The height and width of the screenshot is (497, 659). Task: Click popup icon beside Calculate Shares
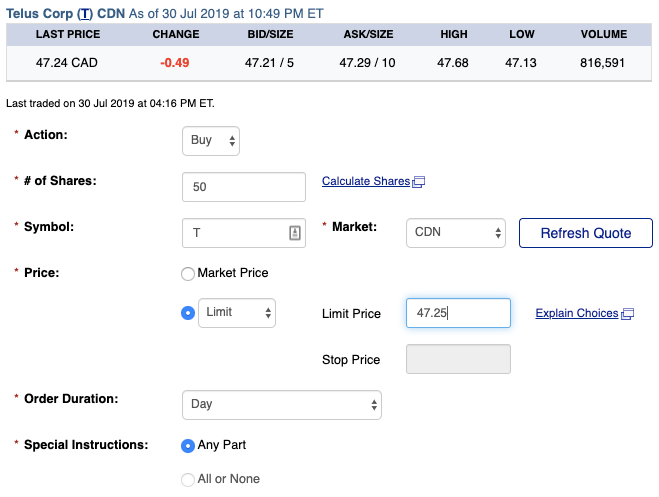pyautogui.click(x=419, y=181)
